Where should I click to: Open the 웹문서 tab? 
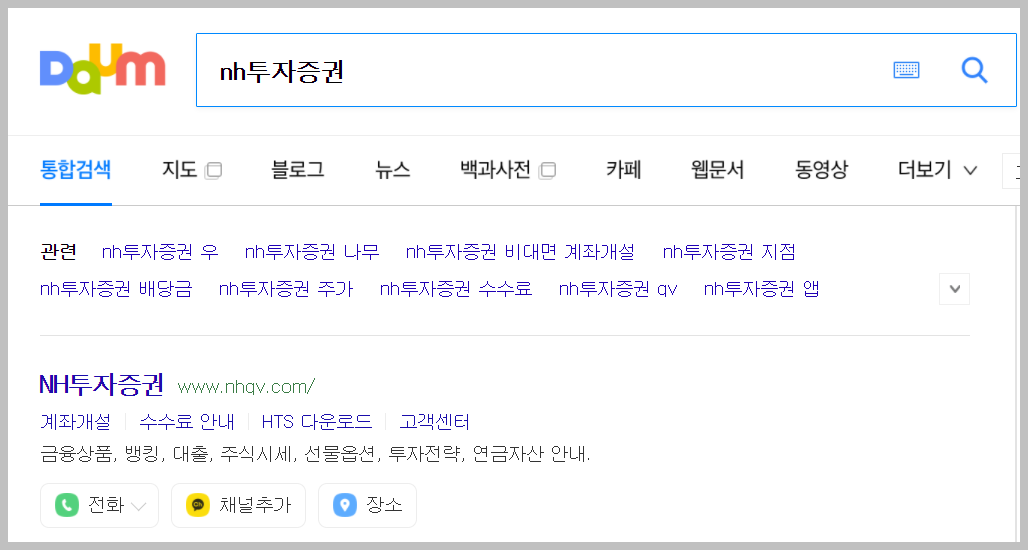[x=717, y=170]
